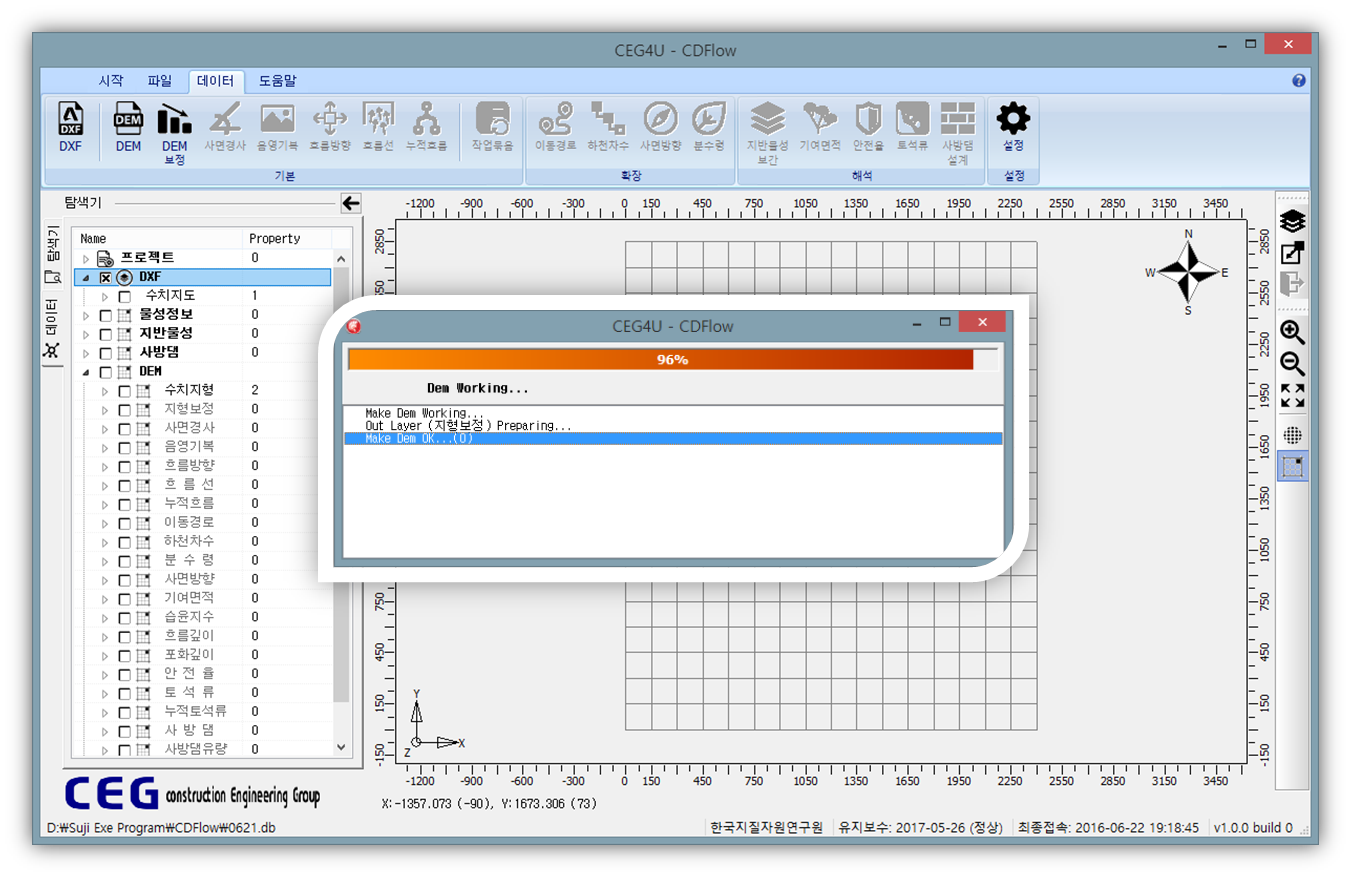The height and width of the screenshot is (877, 1351).
Task: Collapse the DXF tree node
Action: [87, 277]
